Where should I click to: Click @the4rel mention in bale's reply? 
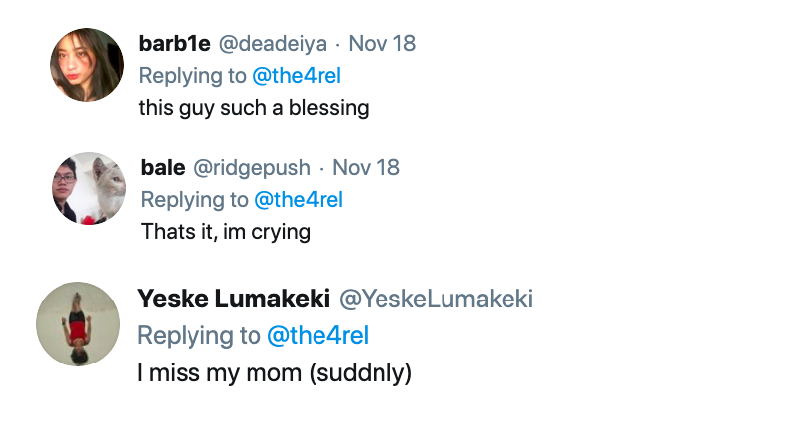coord(299,200)
